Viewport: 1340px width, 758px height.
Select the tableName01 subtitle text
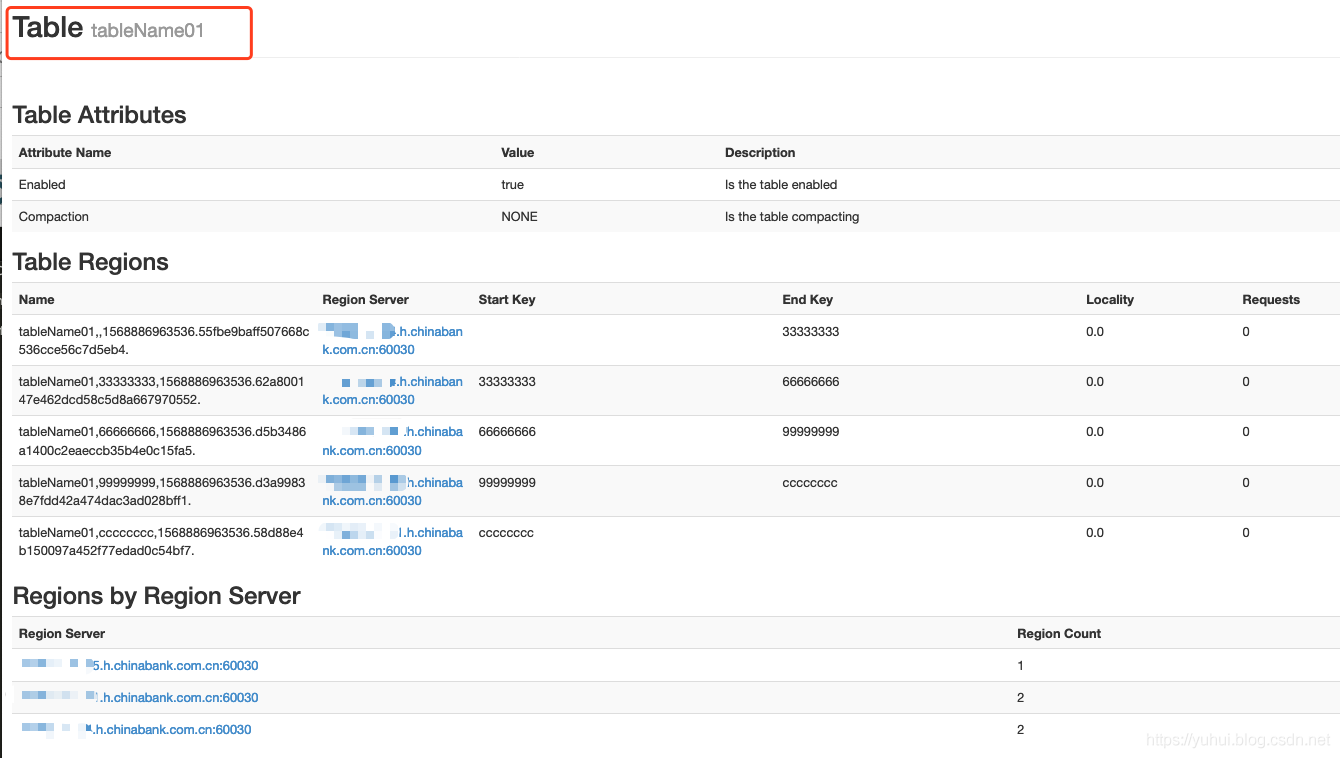click(x=148, y=31)
